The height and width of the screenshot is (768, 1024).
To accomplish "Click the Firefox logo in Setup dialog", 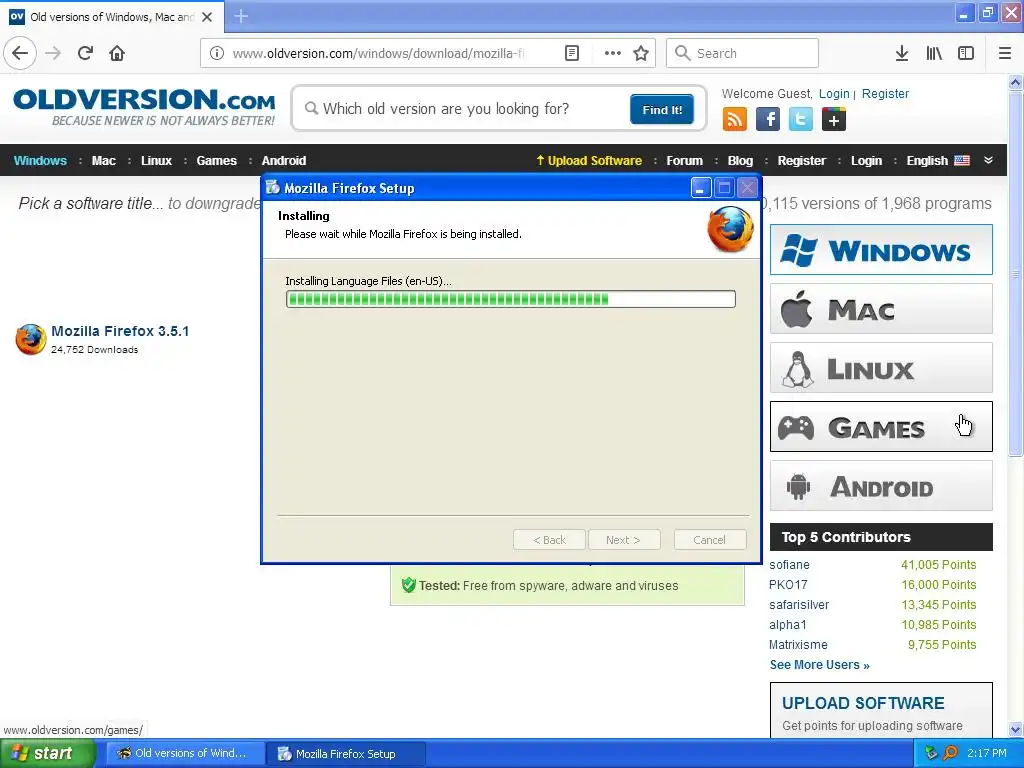I will (730, 229).
